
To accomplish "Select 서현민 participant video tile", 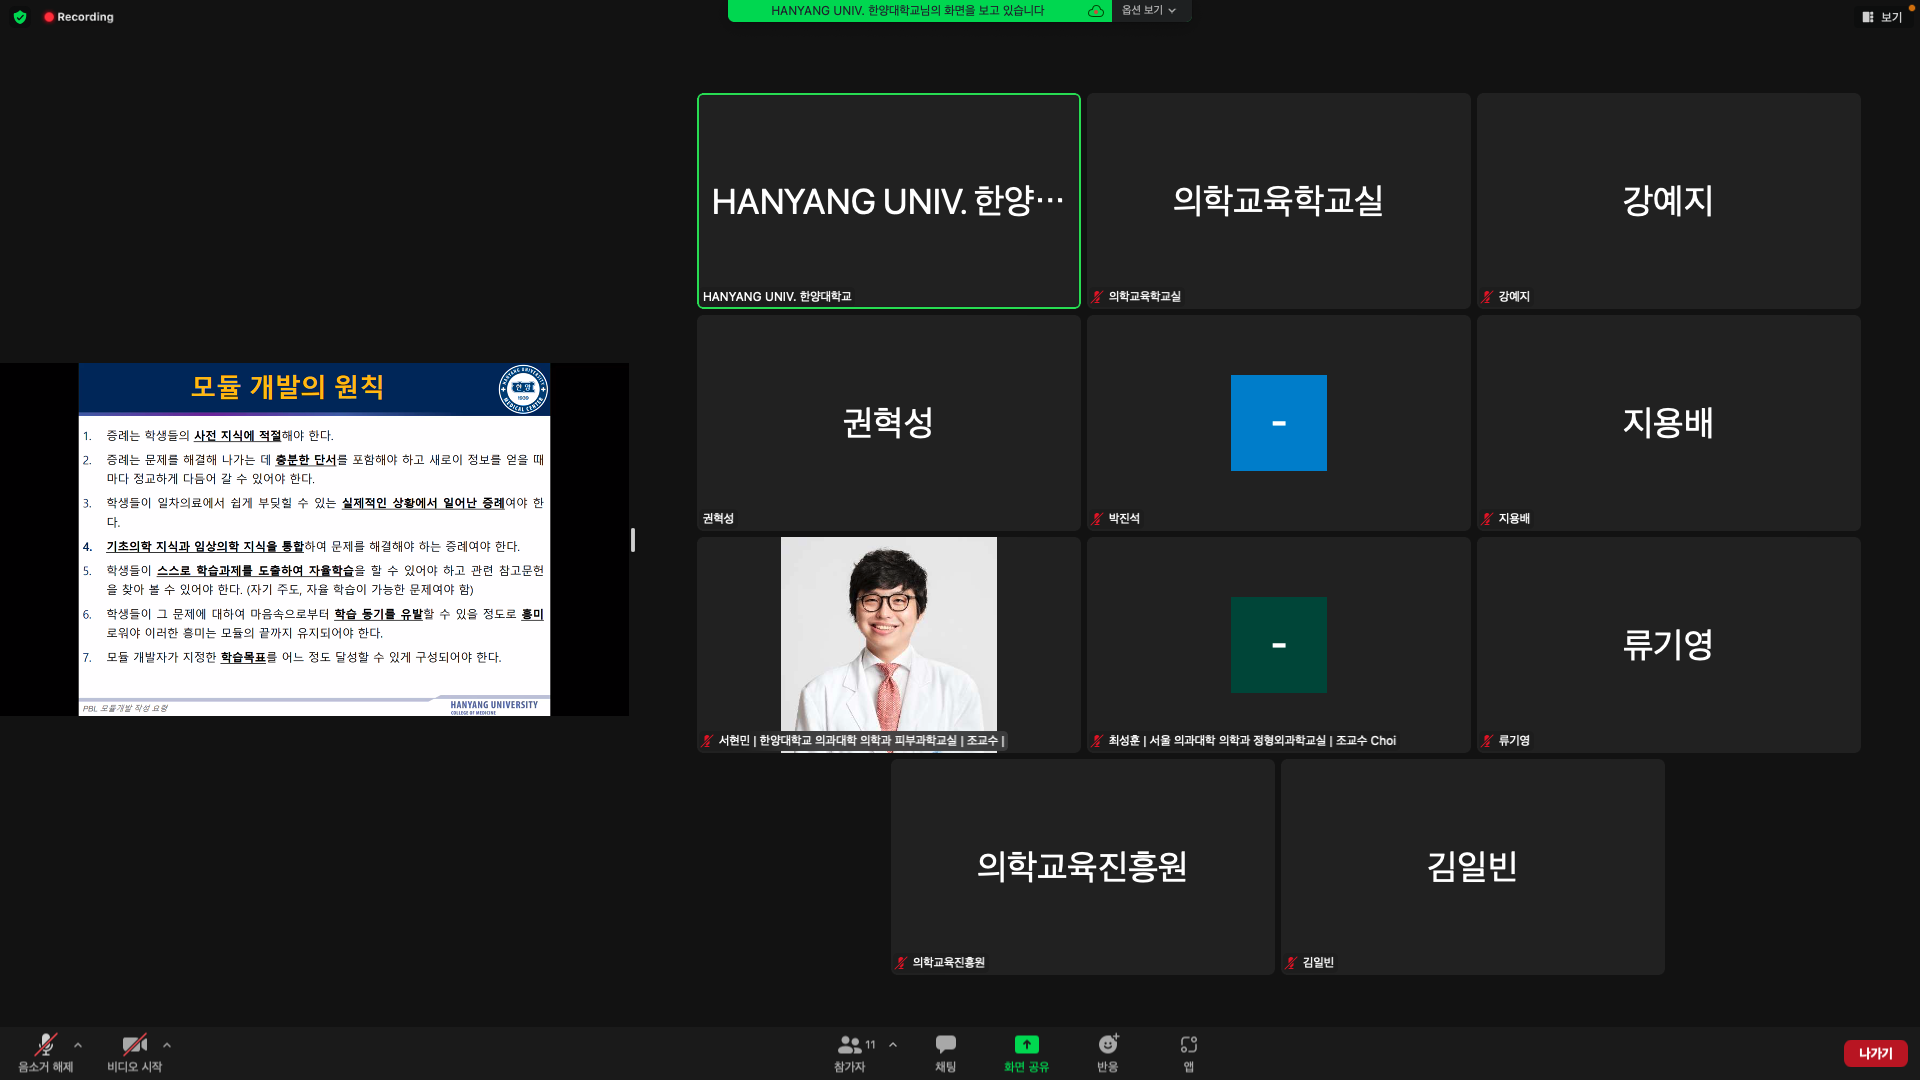I will click(888, 640).
